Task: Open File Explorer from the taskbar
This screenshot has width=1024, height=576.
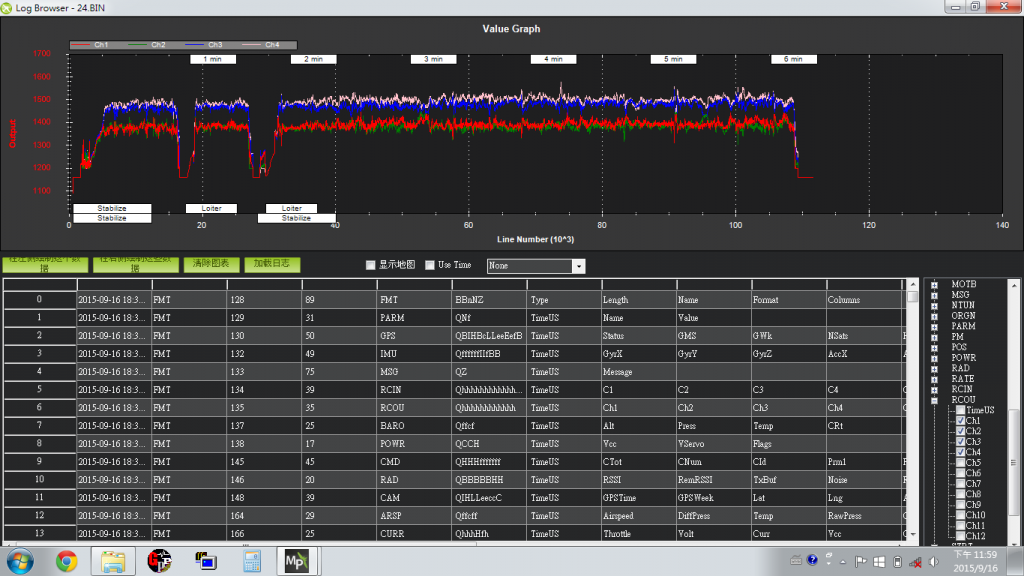Action: (113, 561)
